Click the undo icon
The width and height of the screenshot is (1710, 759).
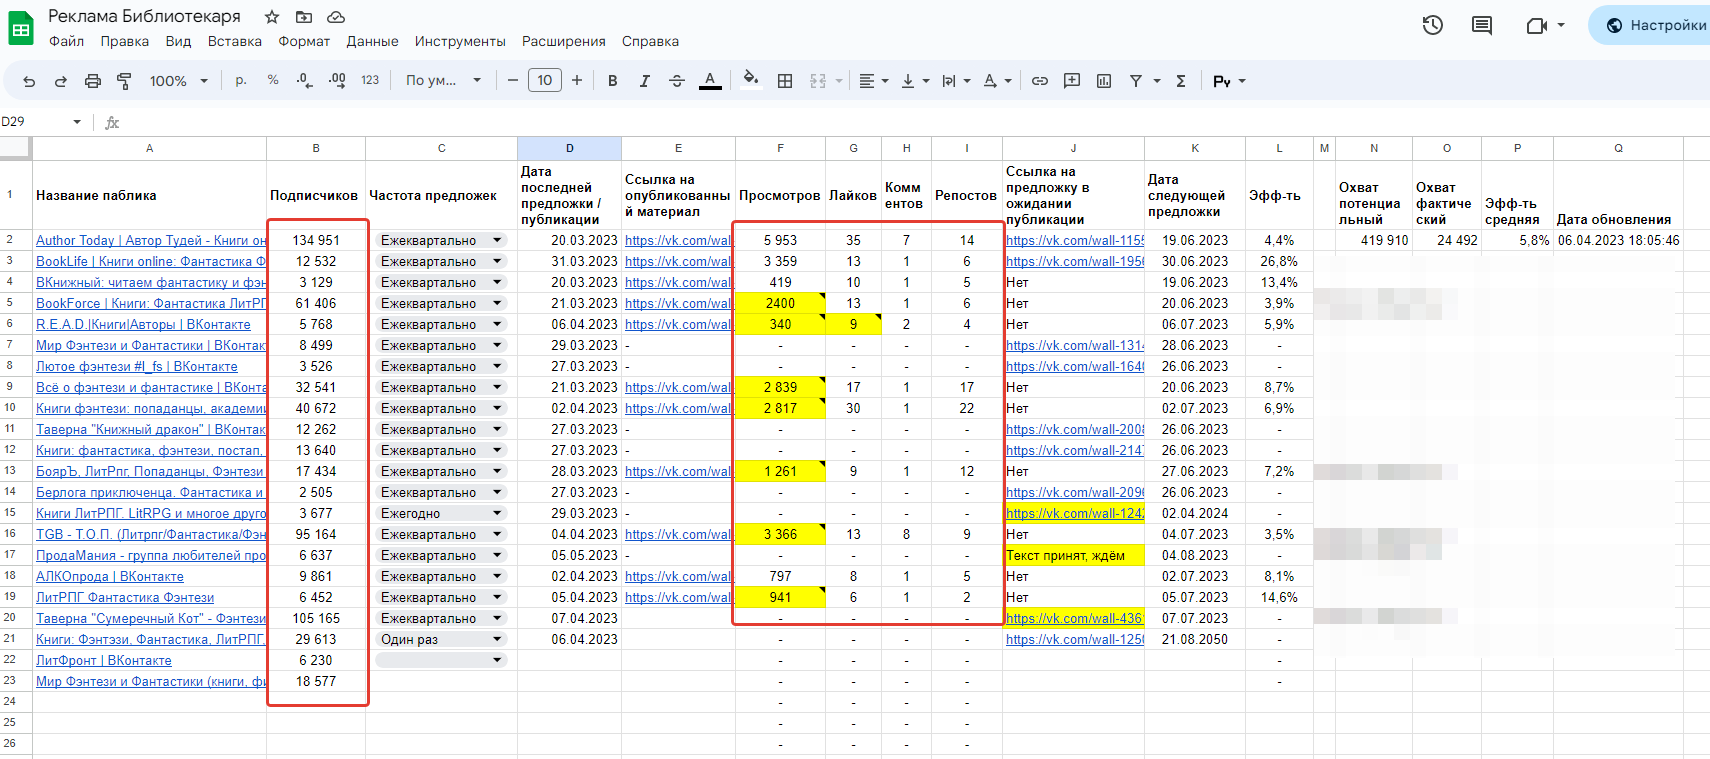[29, 81]
